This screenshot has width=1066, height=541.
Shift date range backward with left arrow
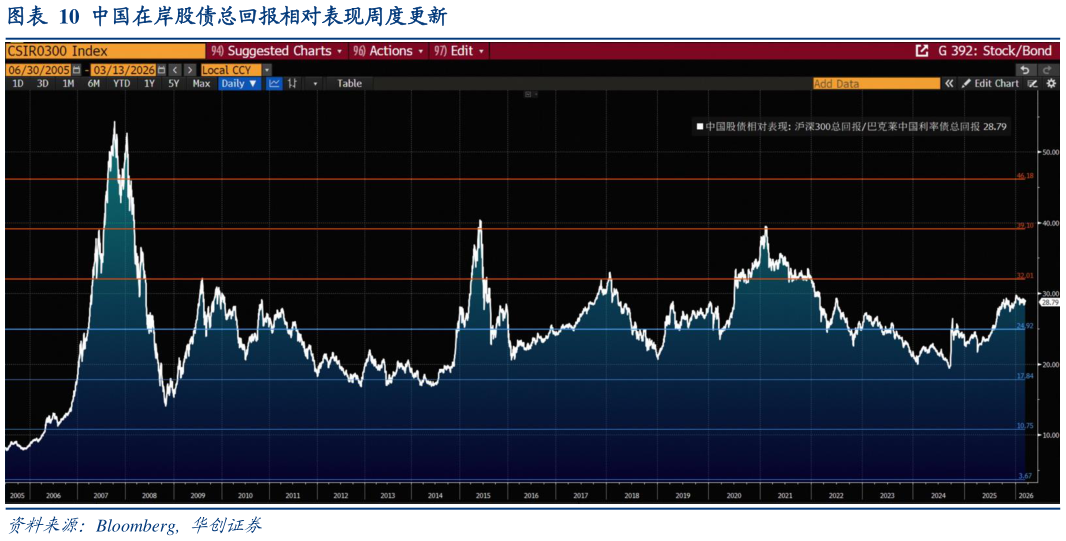(x=174, y=70)
